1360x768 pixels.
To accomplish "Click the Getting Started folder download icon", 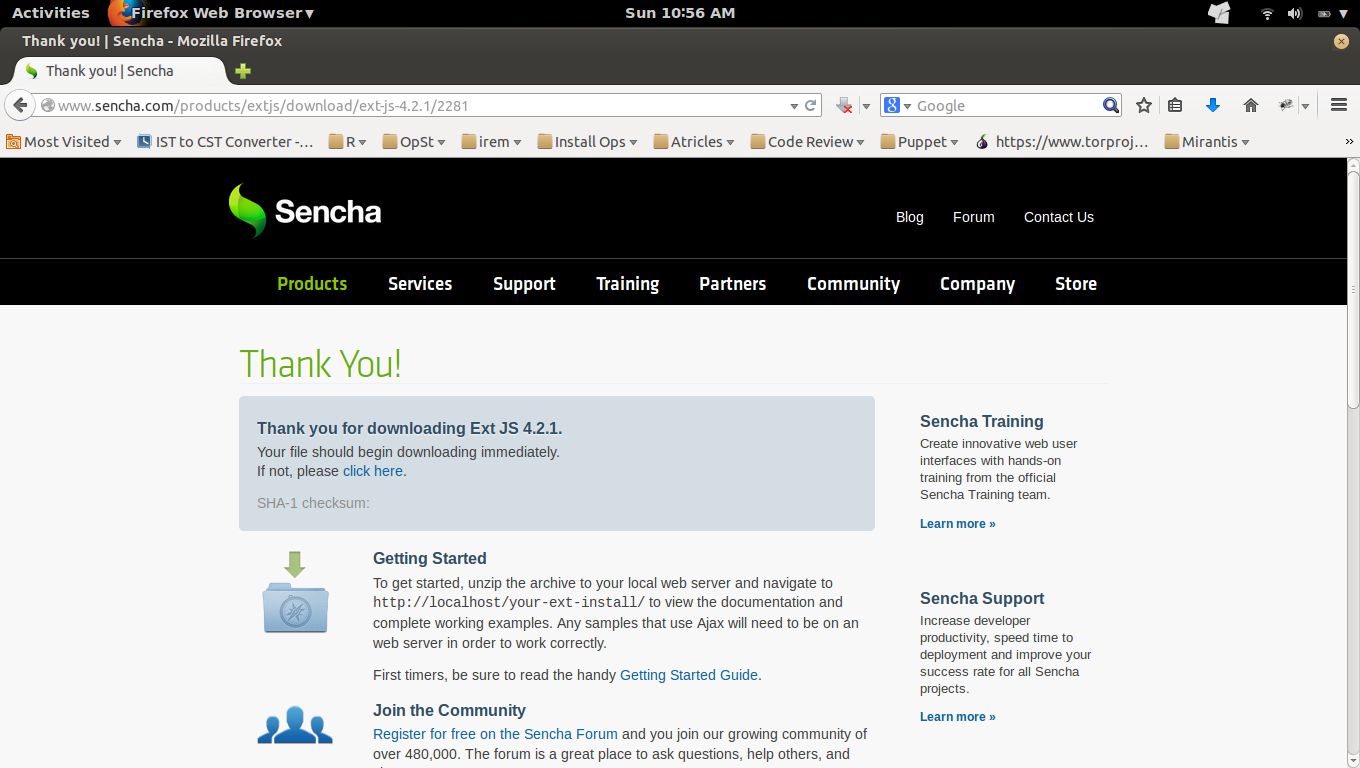I will coord(296,592).
